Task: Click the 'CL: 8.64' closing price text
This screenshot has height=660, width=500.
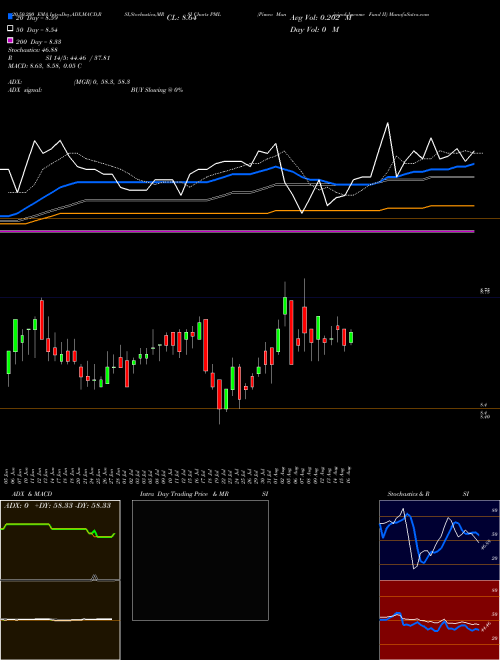Action: [182, 18]
